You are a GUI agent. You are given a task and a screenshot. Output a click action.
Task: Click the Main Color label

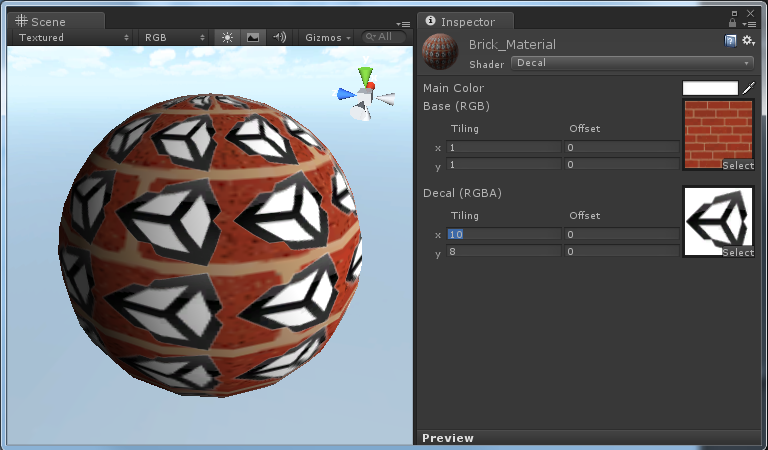(x=454, y=88)
